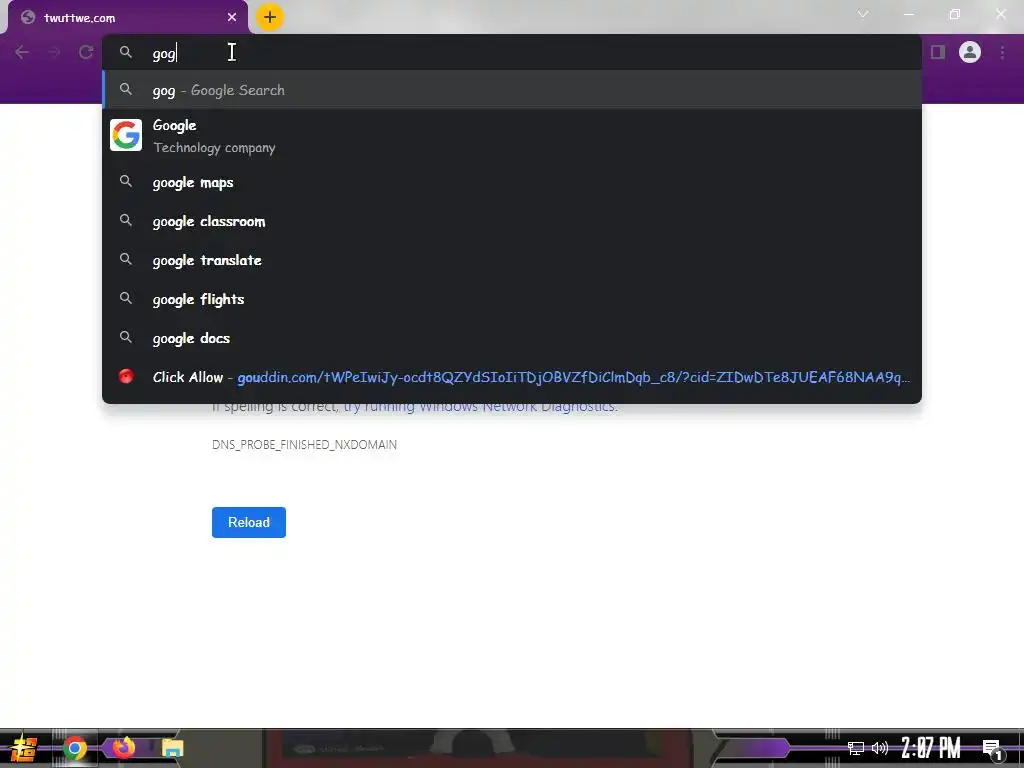Screen dimensions: 1024x768
Task: Open the tab search chevron
Action: 863,14
